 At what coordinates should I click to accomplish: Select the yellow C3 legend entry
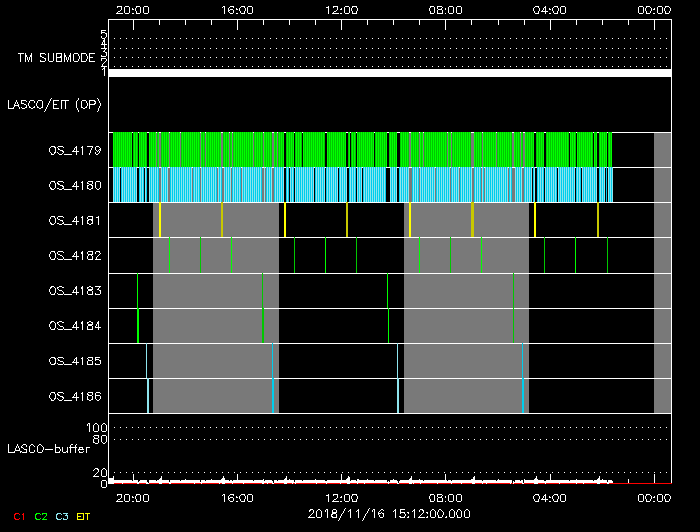click(x=63, y=516)
